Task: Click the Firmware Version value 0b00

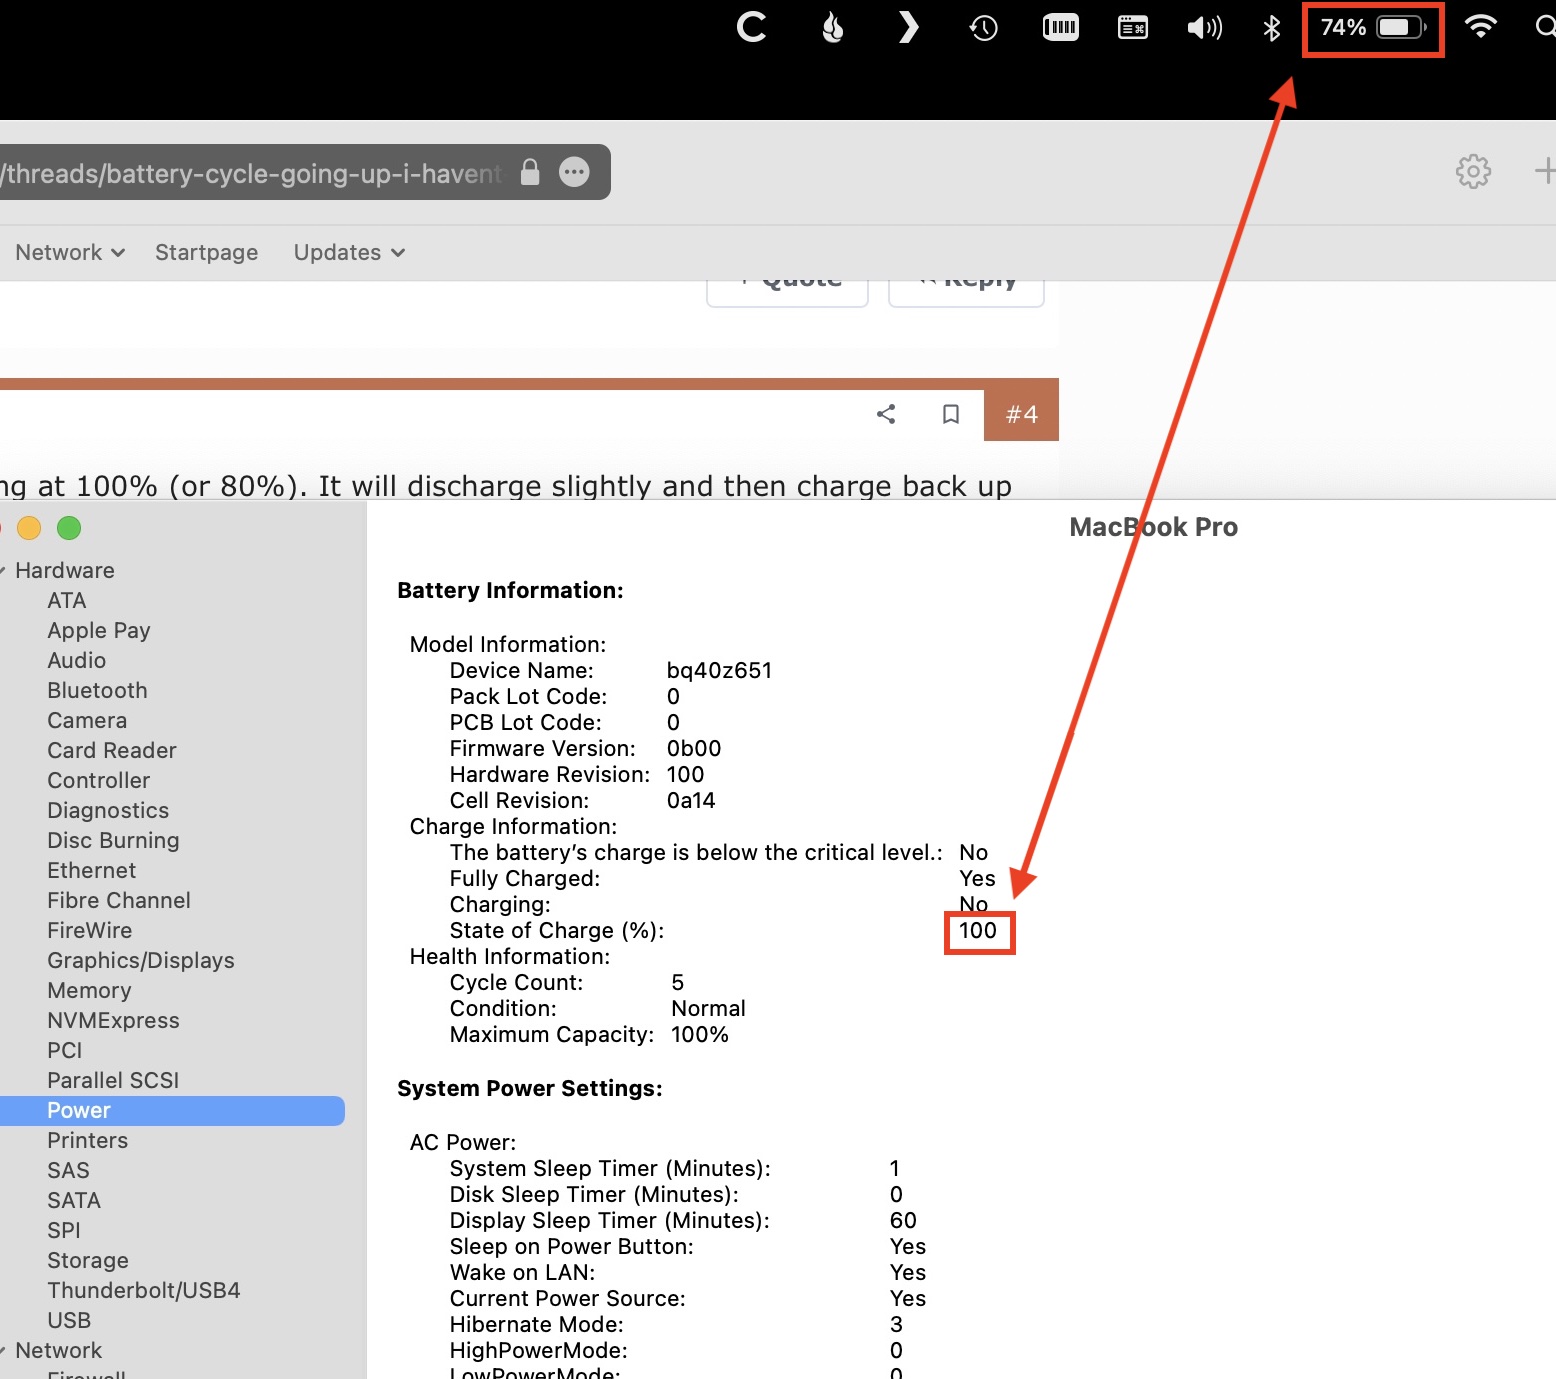Action: coord(693,748)
